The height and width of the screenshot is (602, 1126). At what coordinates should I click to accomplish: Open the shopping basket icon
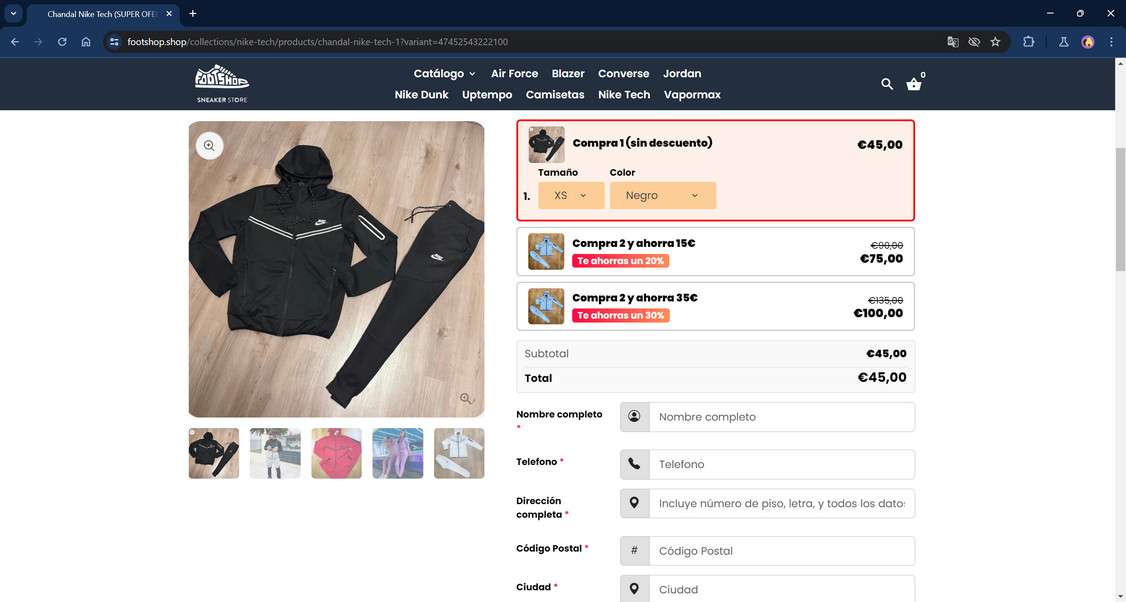(x=913, y=84)
